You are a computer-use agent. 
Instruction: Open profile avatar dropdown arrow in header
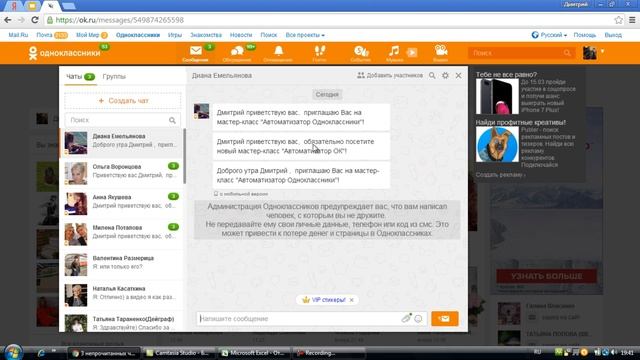coord(602,51)
